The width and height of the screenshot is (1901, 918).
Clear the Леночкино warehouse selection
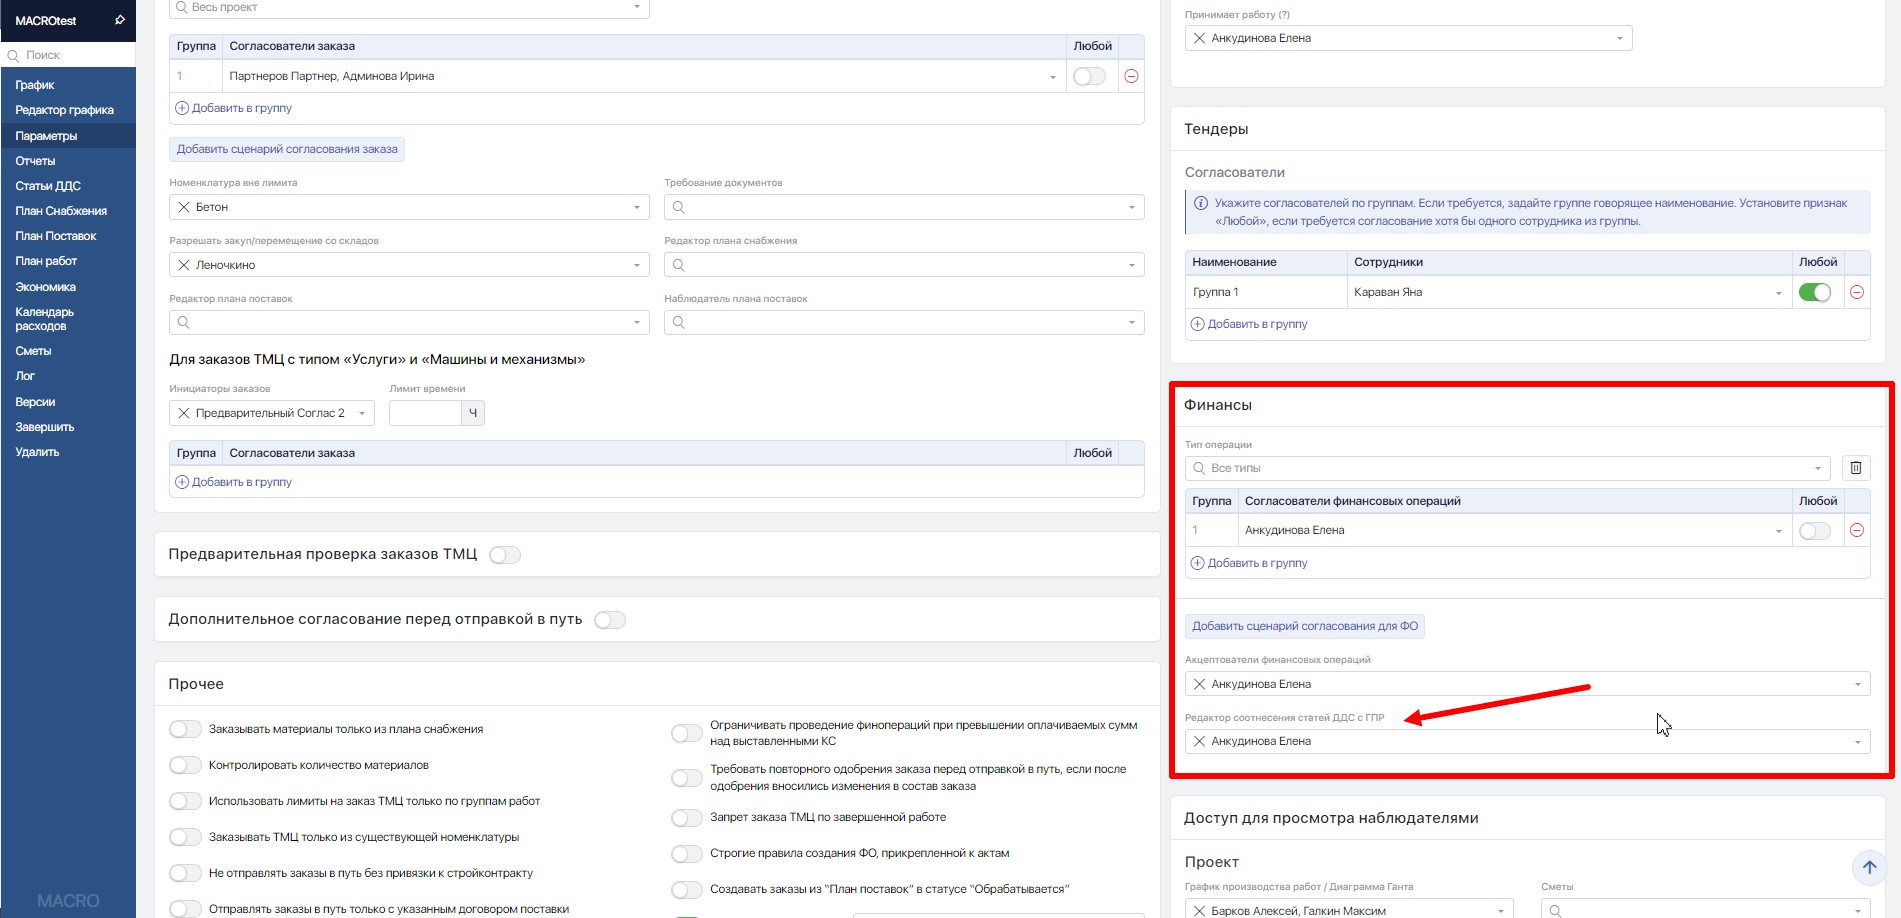tap(184, 265)
